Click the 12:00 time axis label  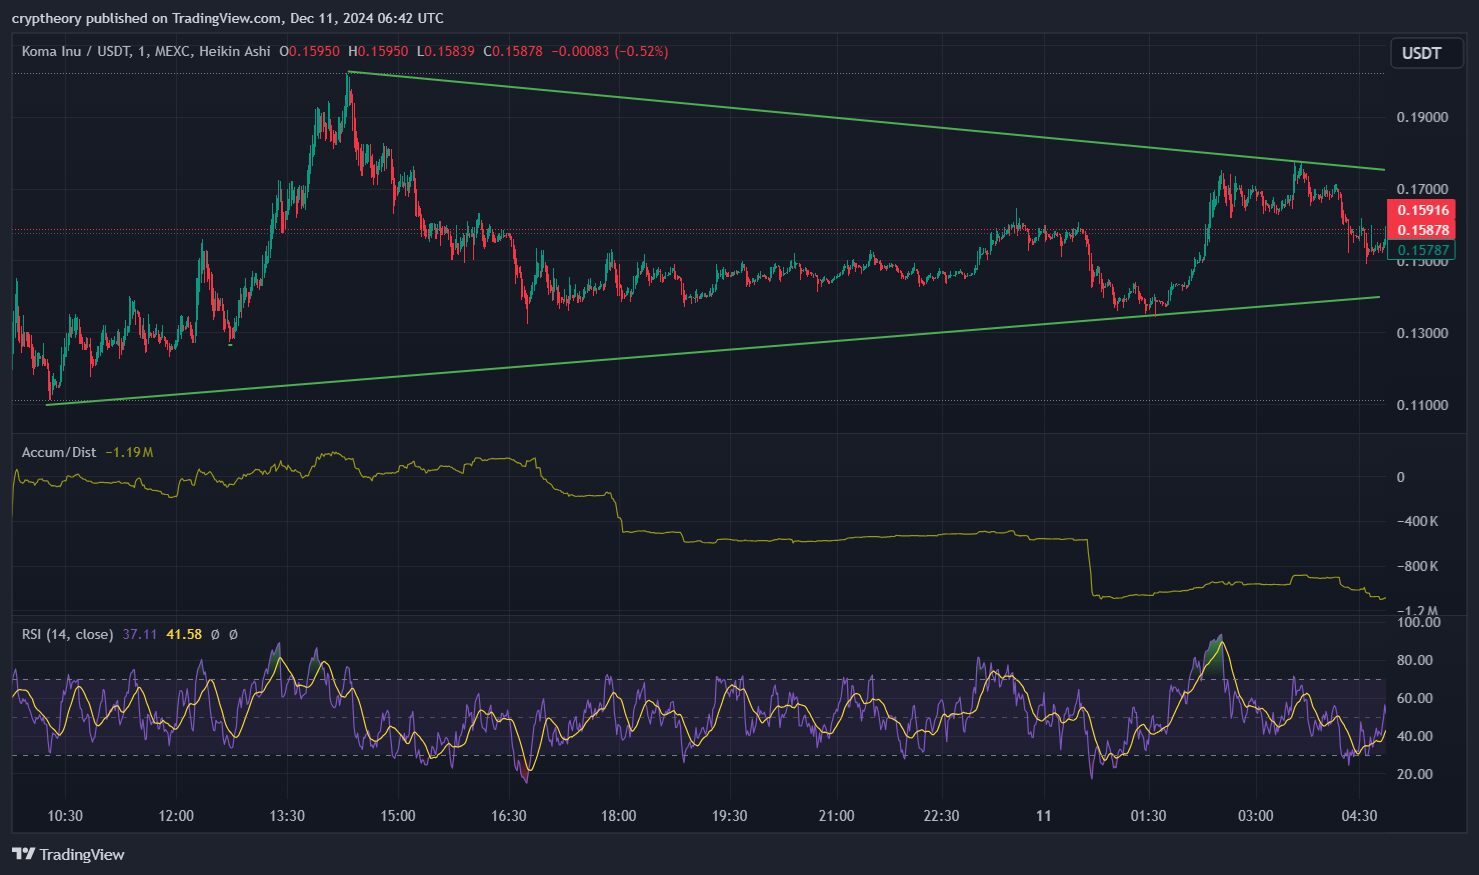pos(176,816)
